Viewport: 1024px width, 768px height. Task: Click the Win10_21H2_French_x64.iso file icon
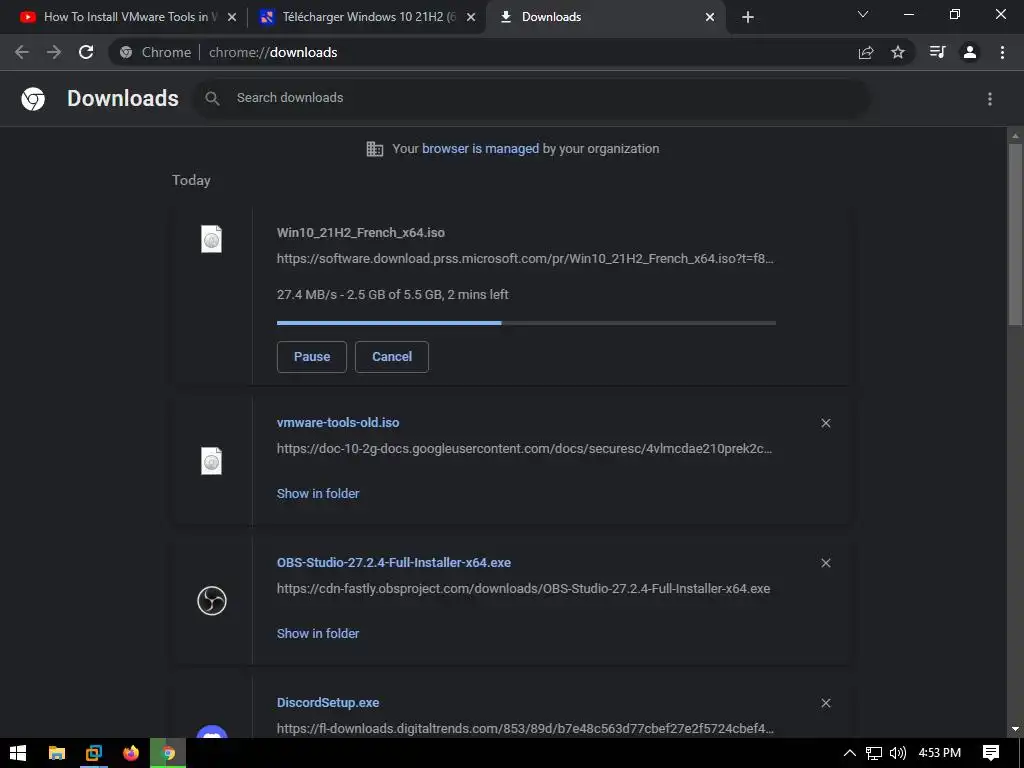coord(211,239)
